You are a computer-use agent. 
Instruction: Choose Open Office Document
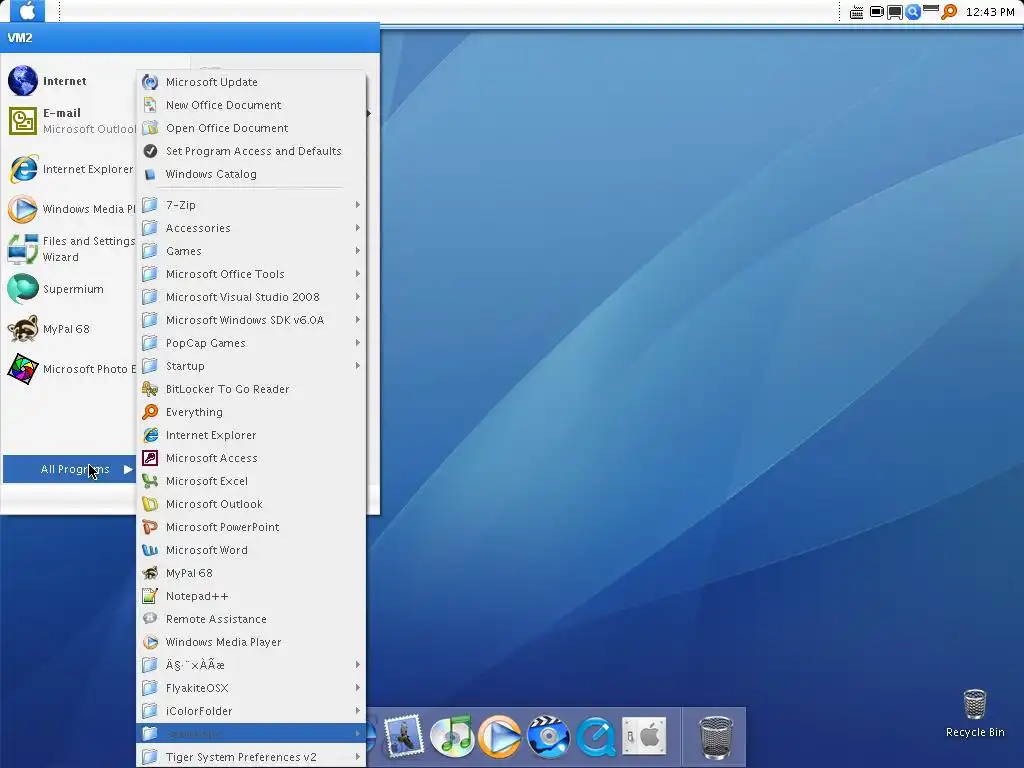pos(251,128)
